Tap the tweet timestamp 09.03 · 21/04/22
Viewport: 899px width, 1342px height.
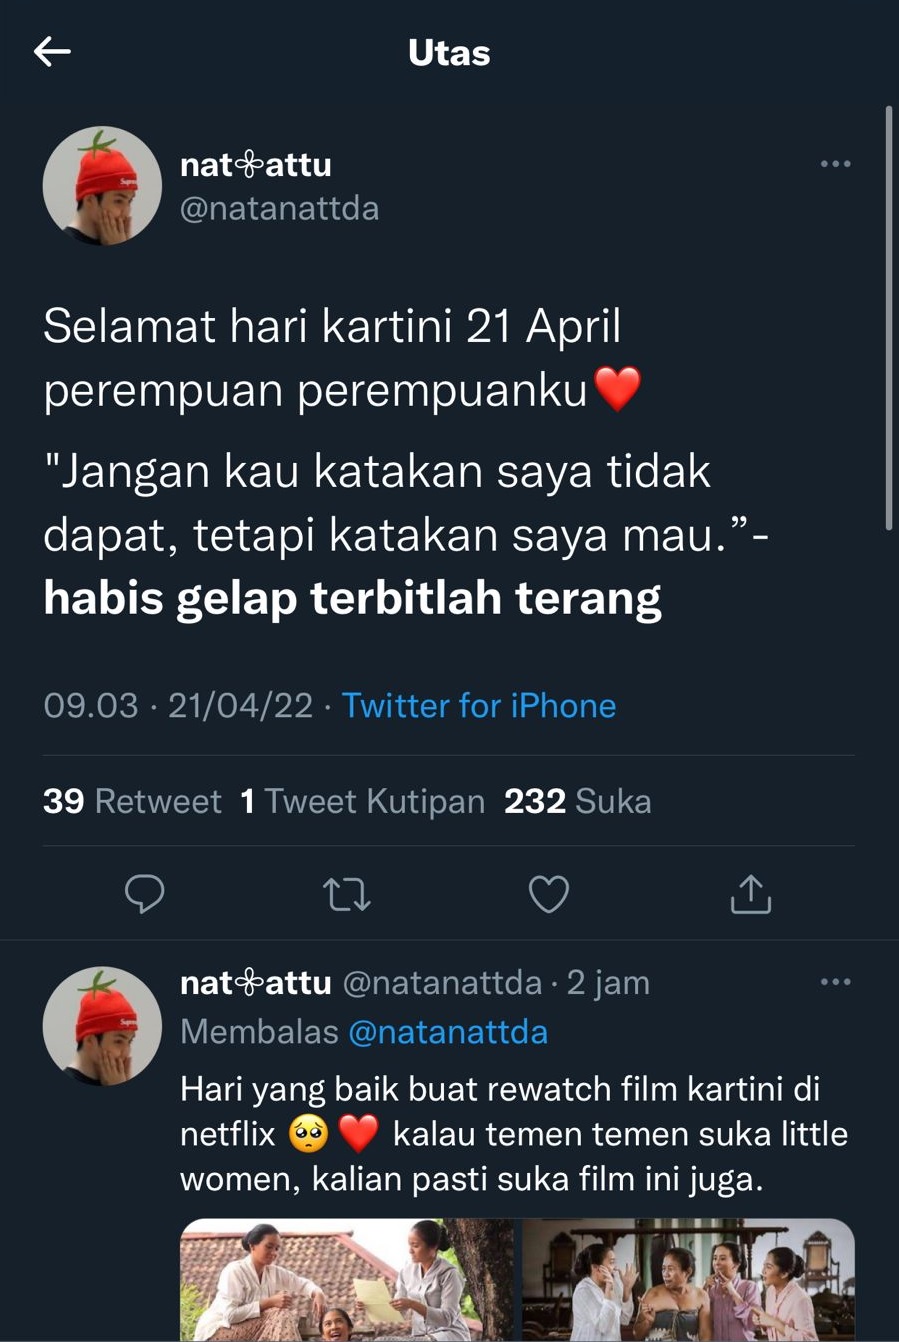click(x=178, y=706)
